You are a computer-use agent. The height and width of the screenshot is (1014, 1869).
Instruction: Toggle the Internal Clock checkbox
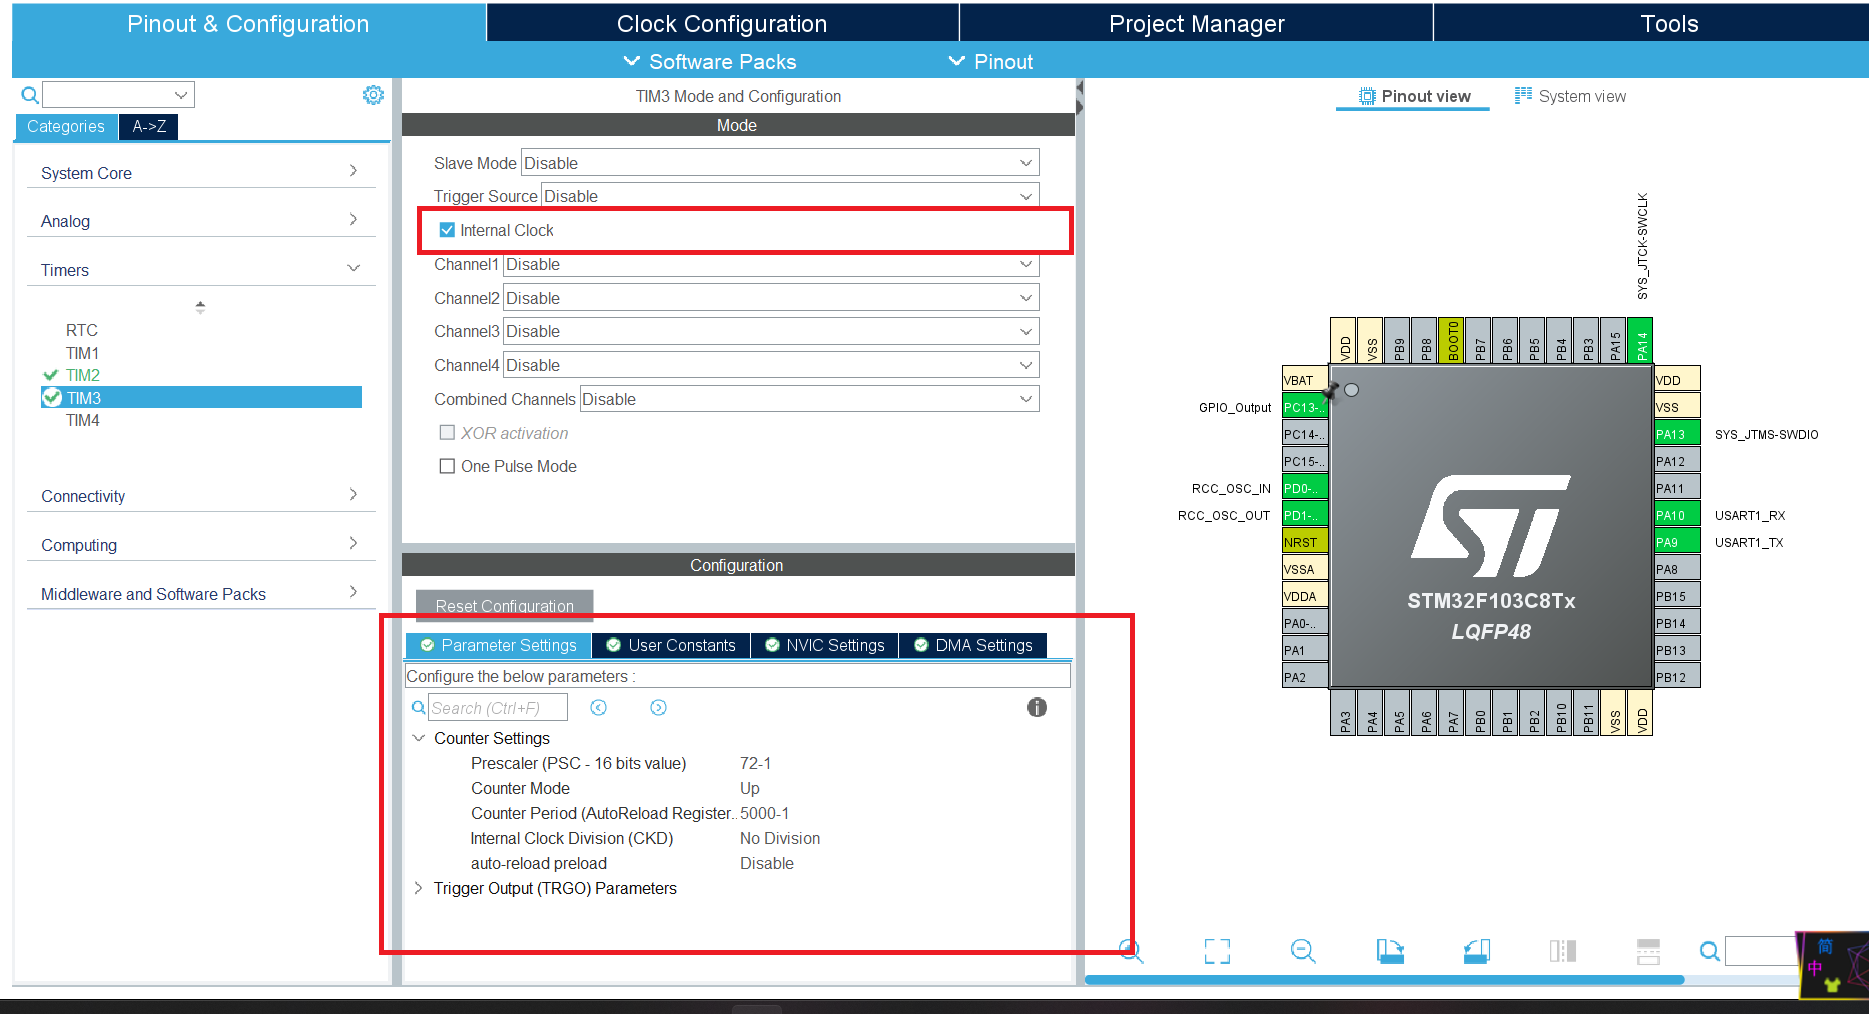(447, 230)
